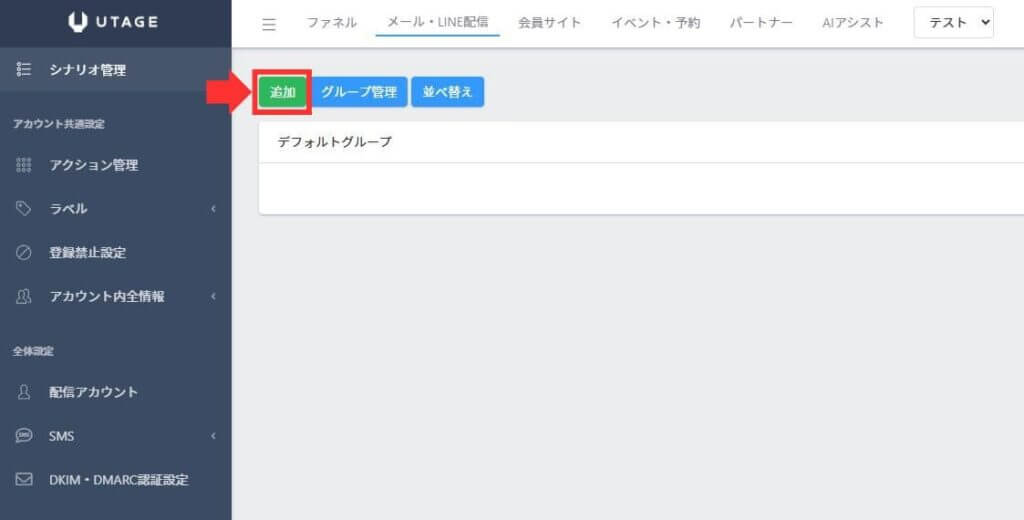1024x520 pixels.
Task: Click the 配信アカウント person icon
Action: tap(24, 392)
